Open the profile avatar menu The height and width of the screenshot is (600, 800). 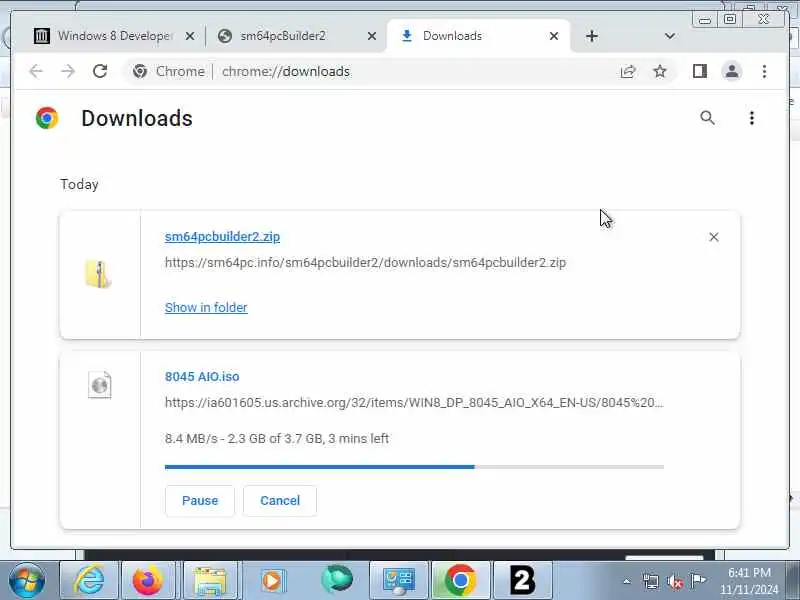pyautogui.click(x=732, y=71)
